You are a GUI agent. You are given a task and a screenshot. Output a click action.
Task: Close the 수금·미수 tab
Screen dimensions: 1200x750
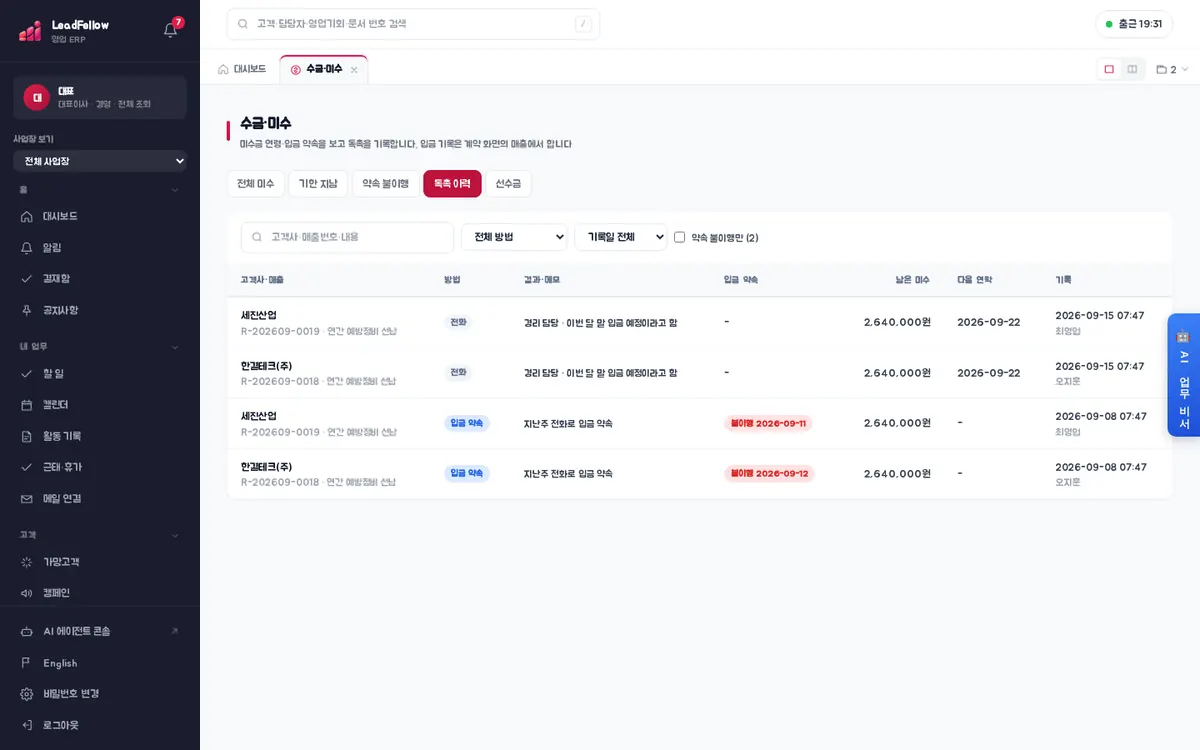point(354,70)
